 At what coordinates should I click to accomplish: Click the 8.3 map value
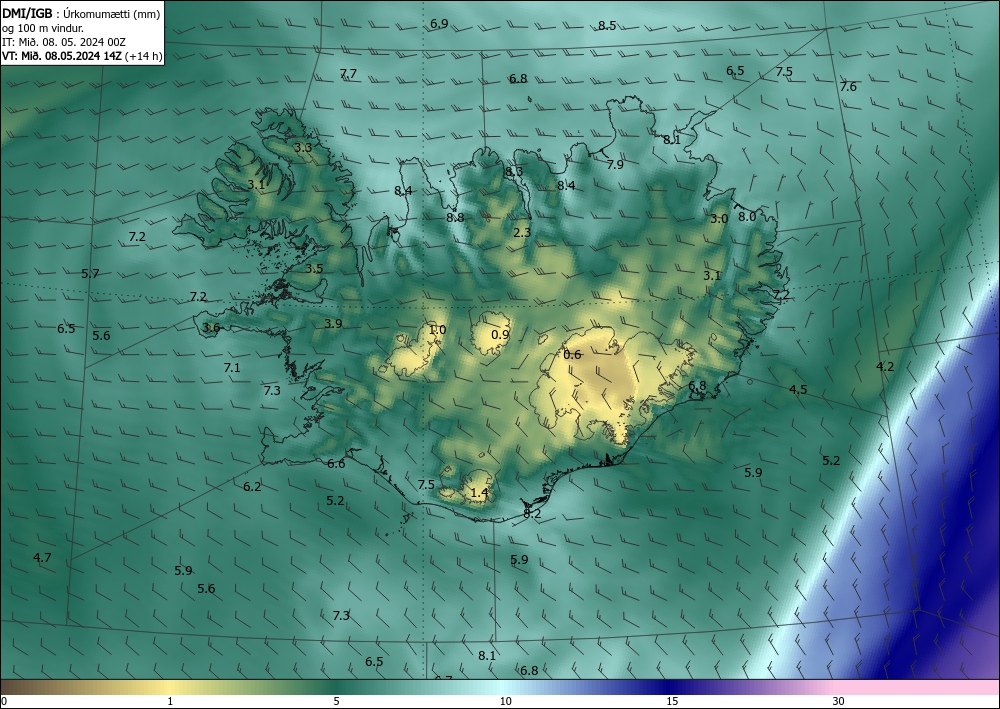514,172
